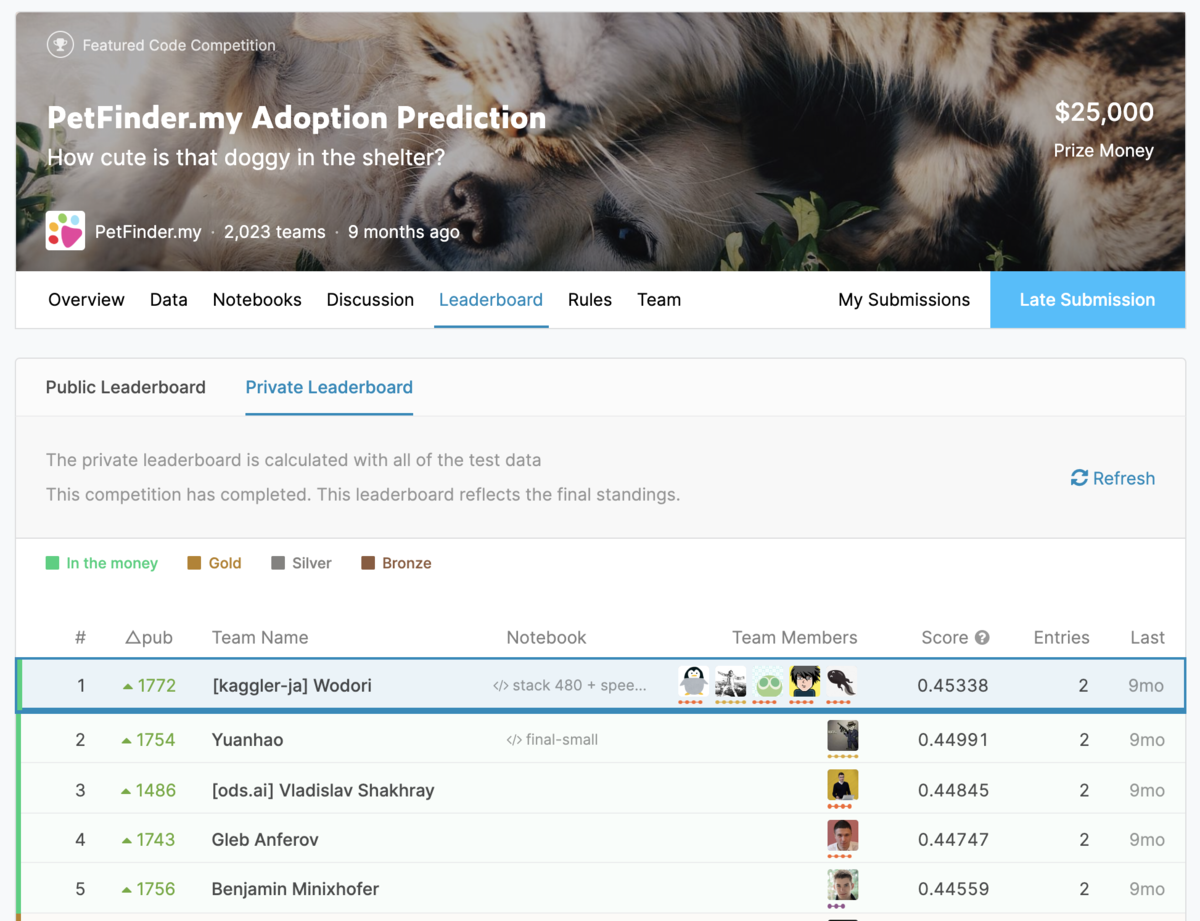Open the Overview tab
The image size is (1200, 921).
point(86,300)
